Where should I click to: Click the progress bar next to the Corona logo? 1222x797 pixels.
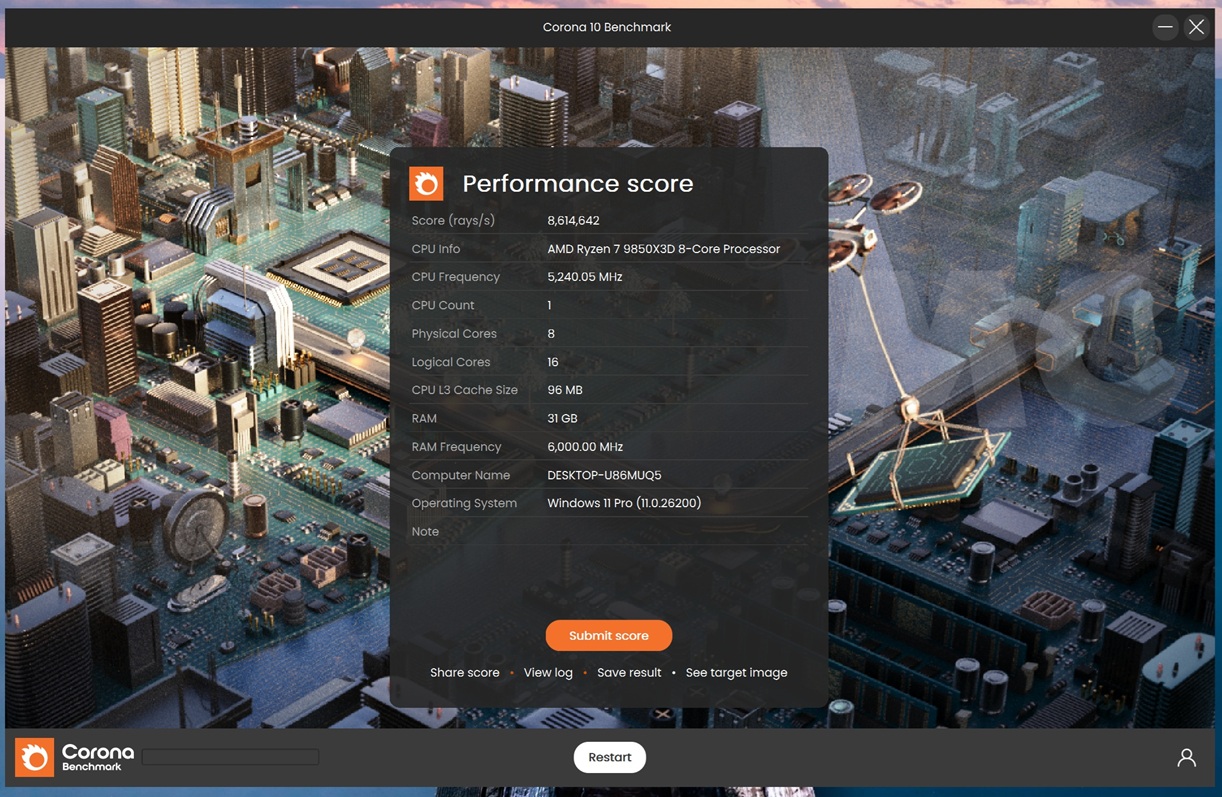point(230,756)
